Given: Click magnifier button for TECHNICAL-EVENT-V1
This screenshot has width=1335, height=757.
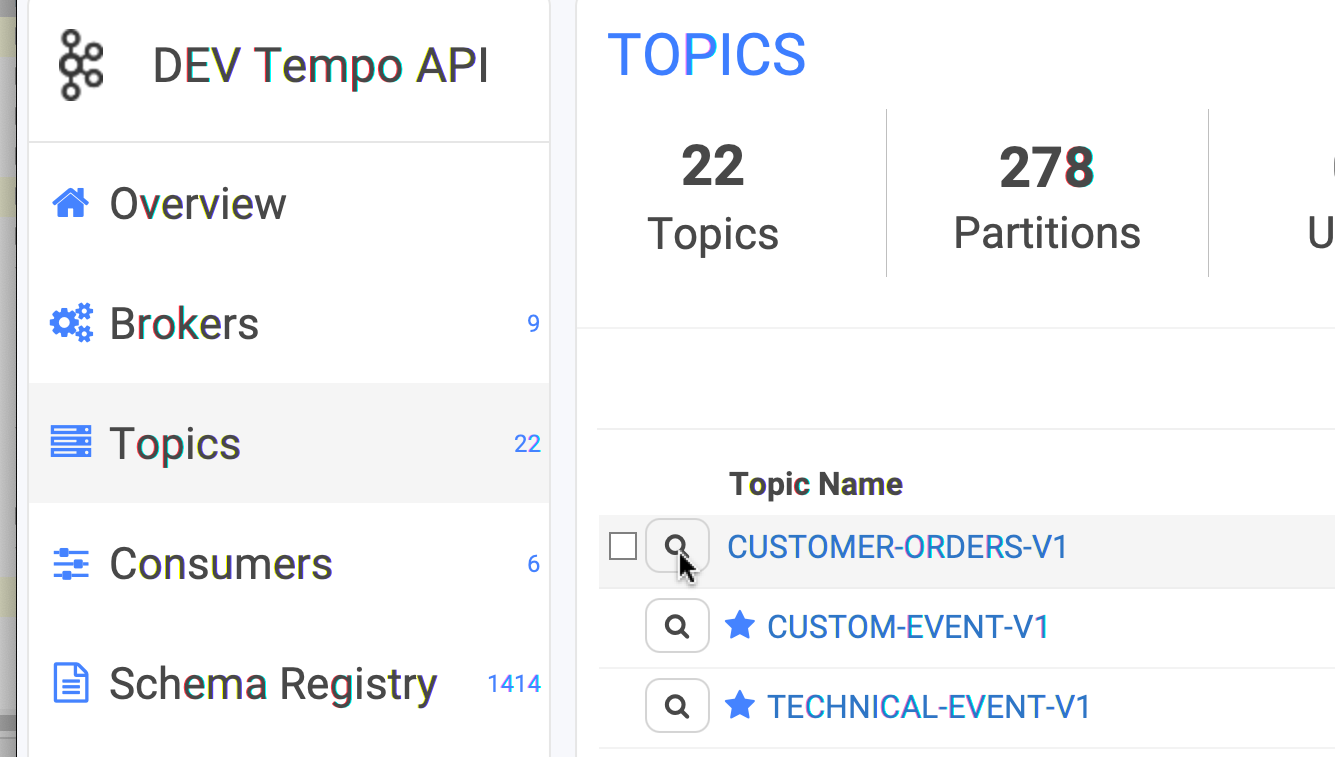Looking at the screenshot, I should pos(677,706).
